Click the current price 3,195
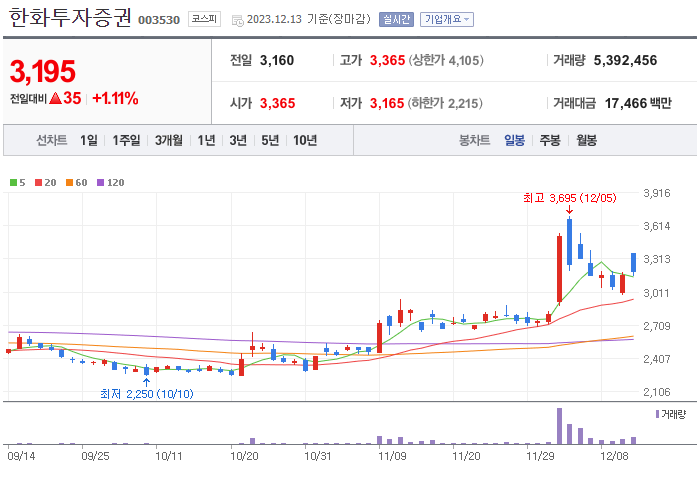The height and width of the screenshot is (481, 697). tap(43, 71)
